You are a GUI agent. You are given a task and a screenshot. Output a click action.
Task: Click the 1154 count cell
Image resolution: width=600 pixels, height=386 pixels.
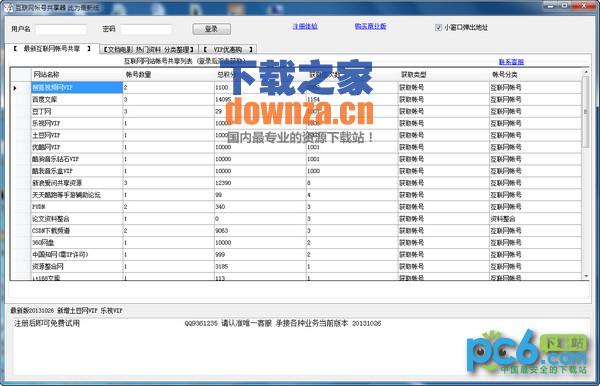pyautogui.click(x=352, y=99)
